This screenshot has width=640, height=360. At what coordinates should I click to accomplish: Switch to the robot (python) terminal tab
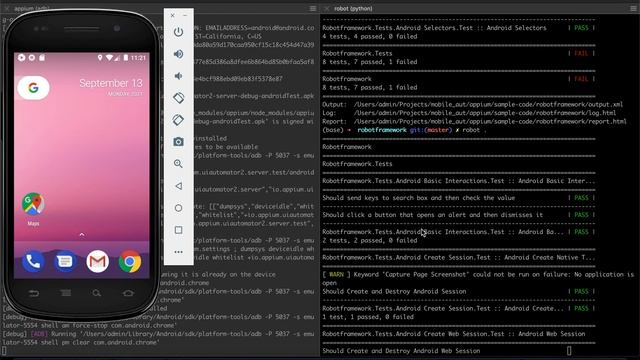click(x=353, y=9)
